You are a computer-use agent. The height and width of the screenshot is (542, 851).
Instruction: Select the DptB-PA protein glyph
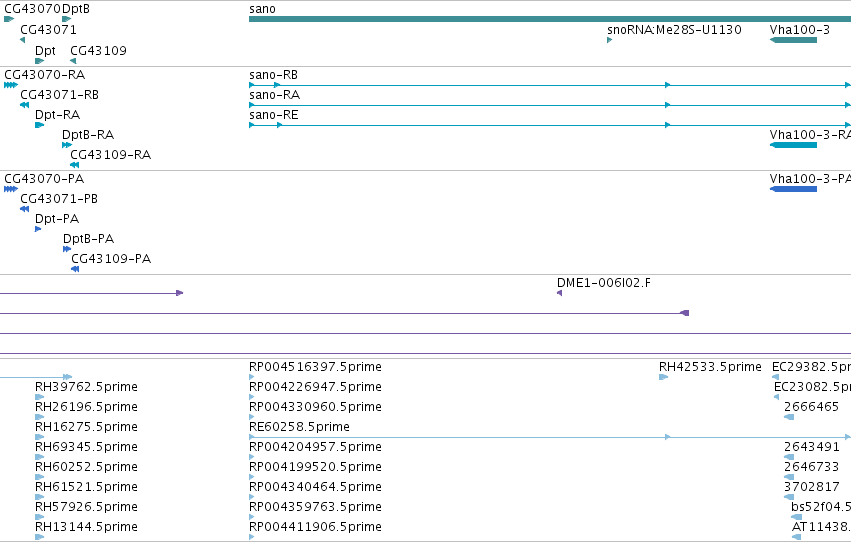[x=67, y=249]
